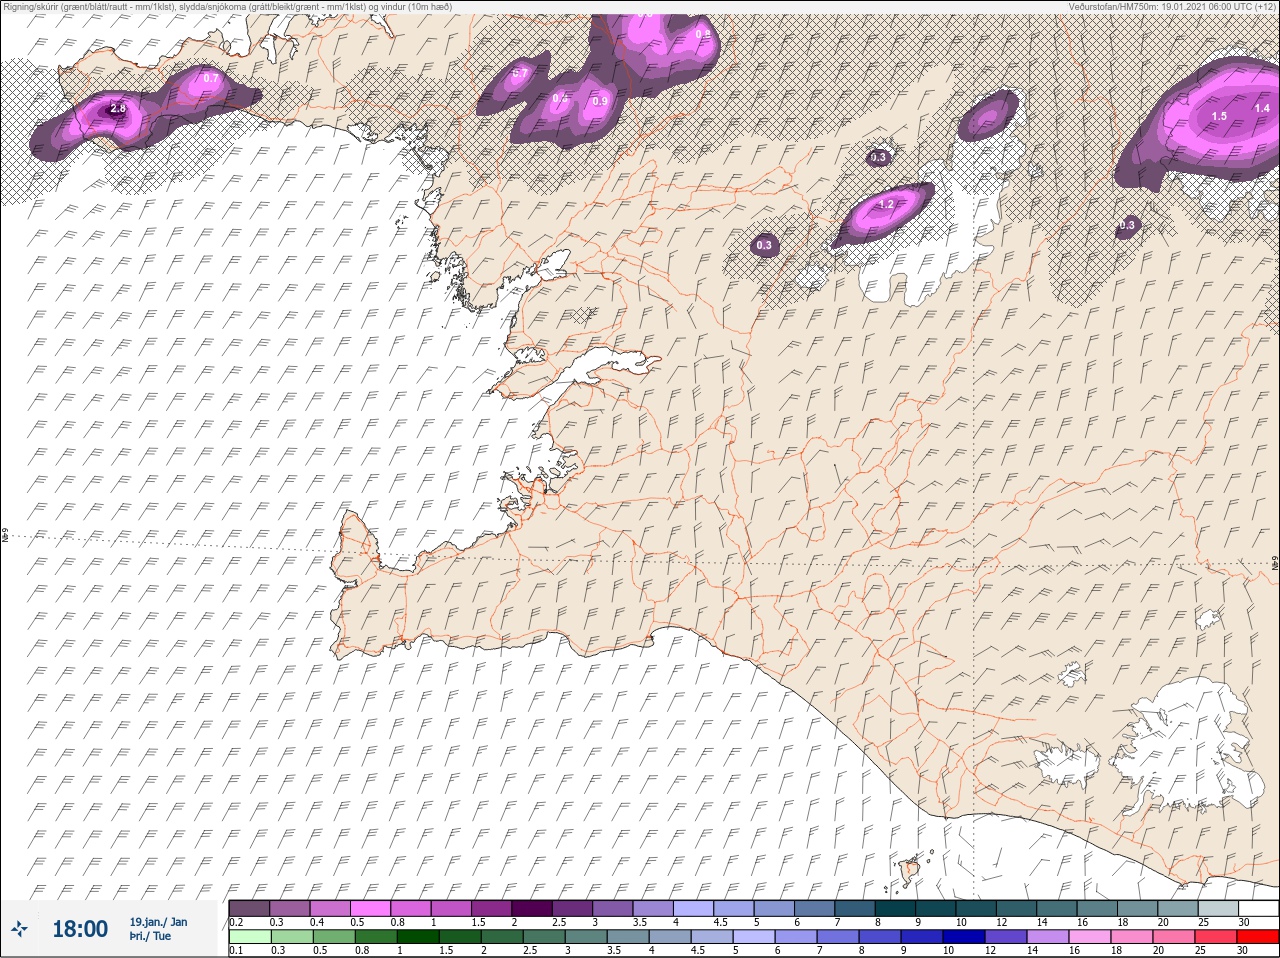1280x958 pixels.
Task: Pick the red swatch ending the lower legend
Action: 1257,937
